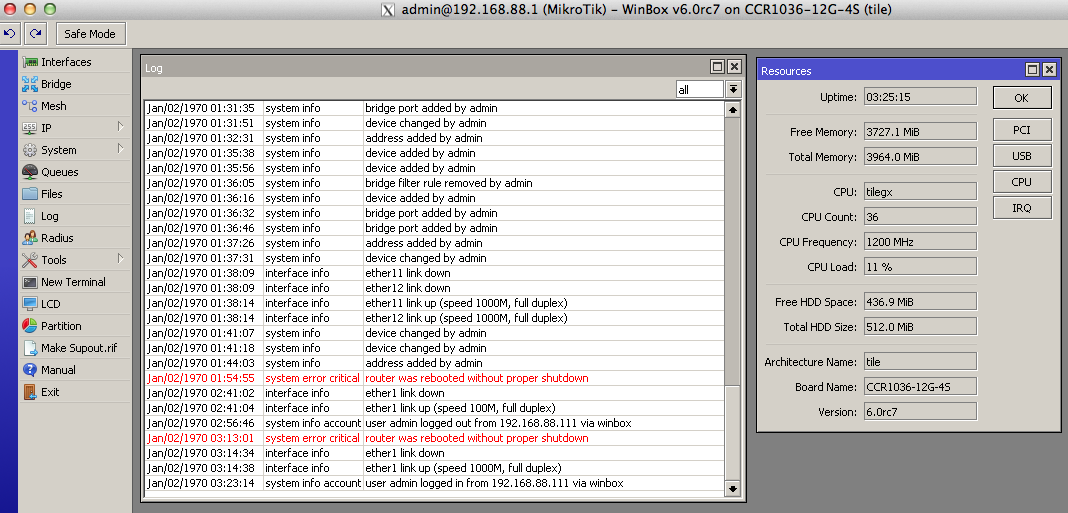The image size is (1068, 513).
Task: Click the System gear icon
Action: (30, 150)
